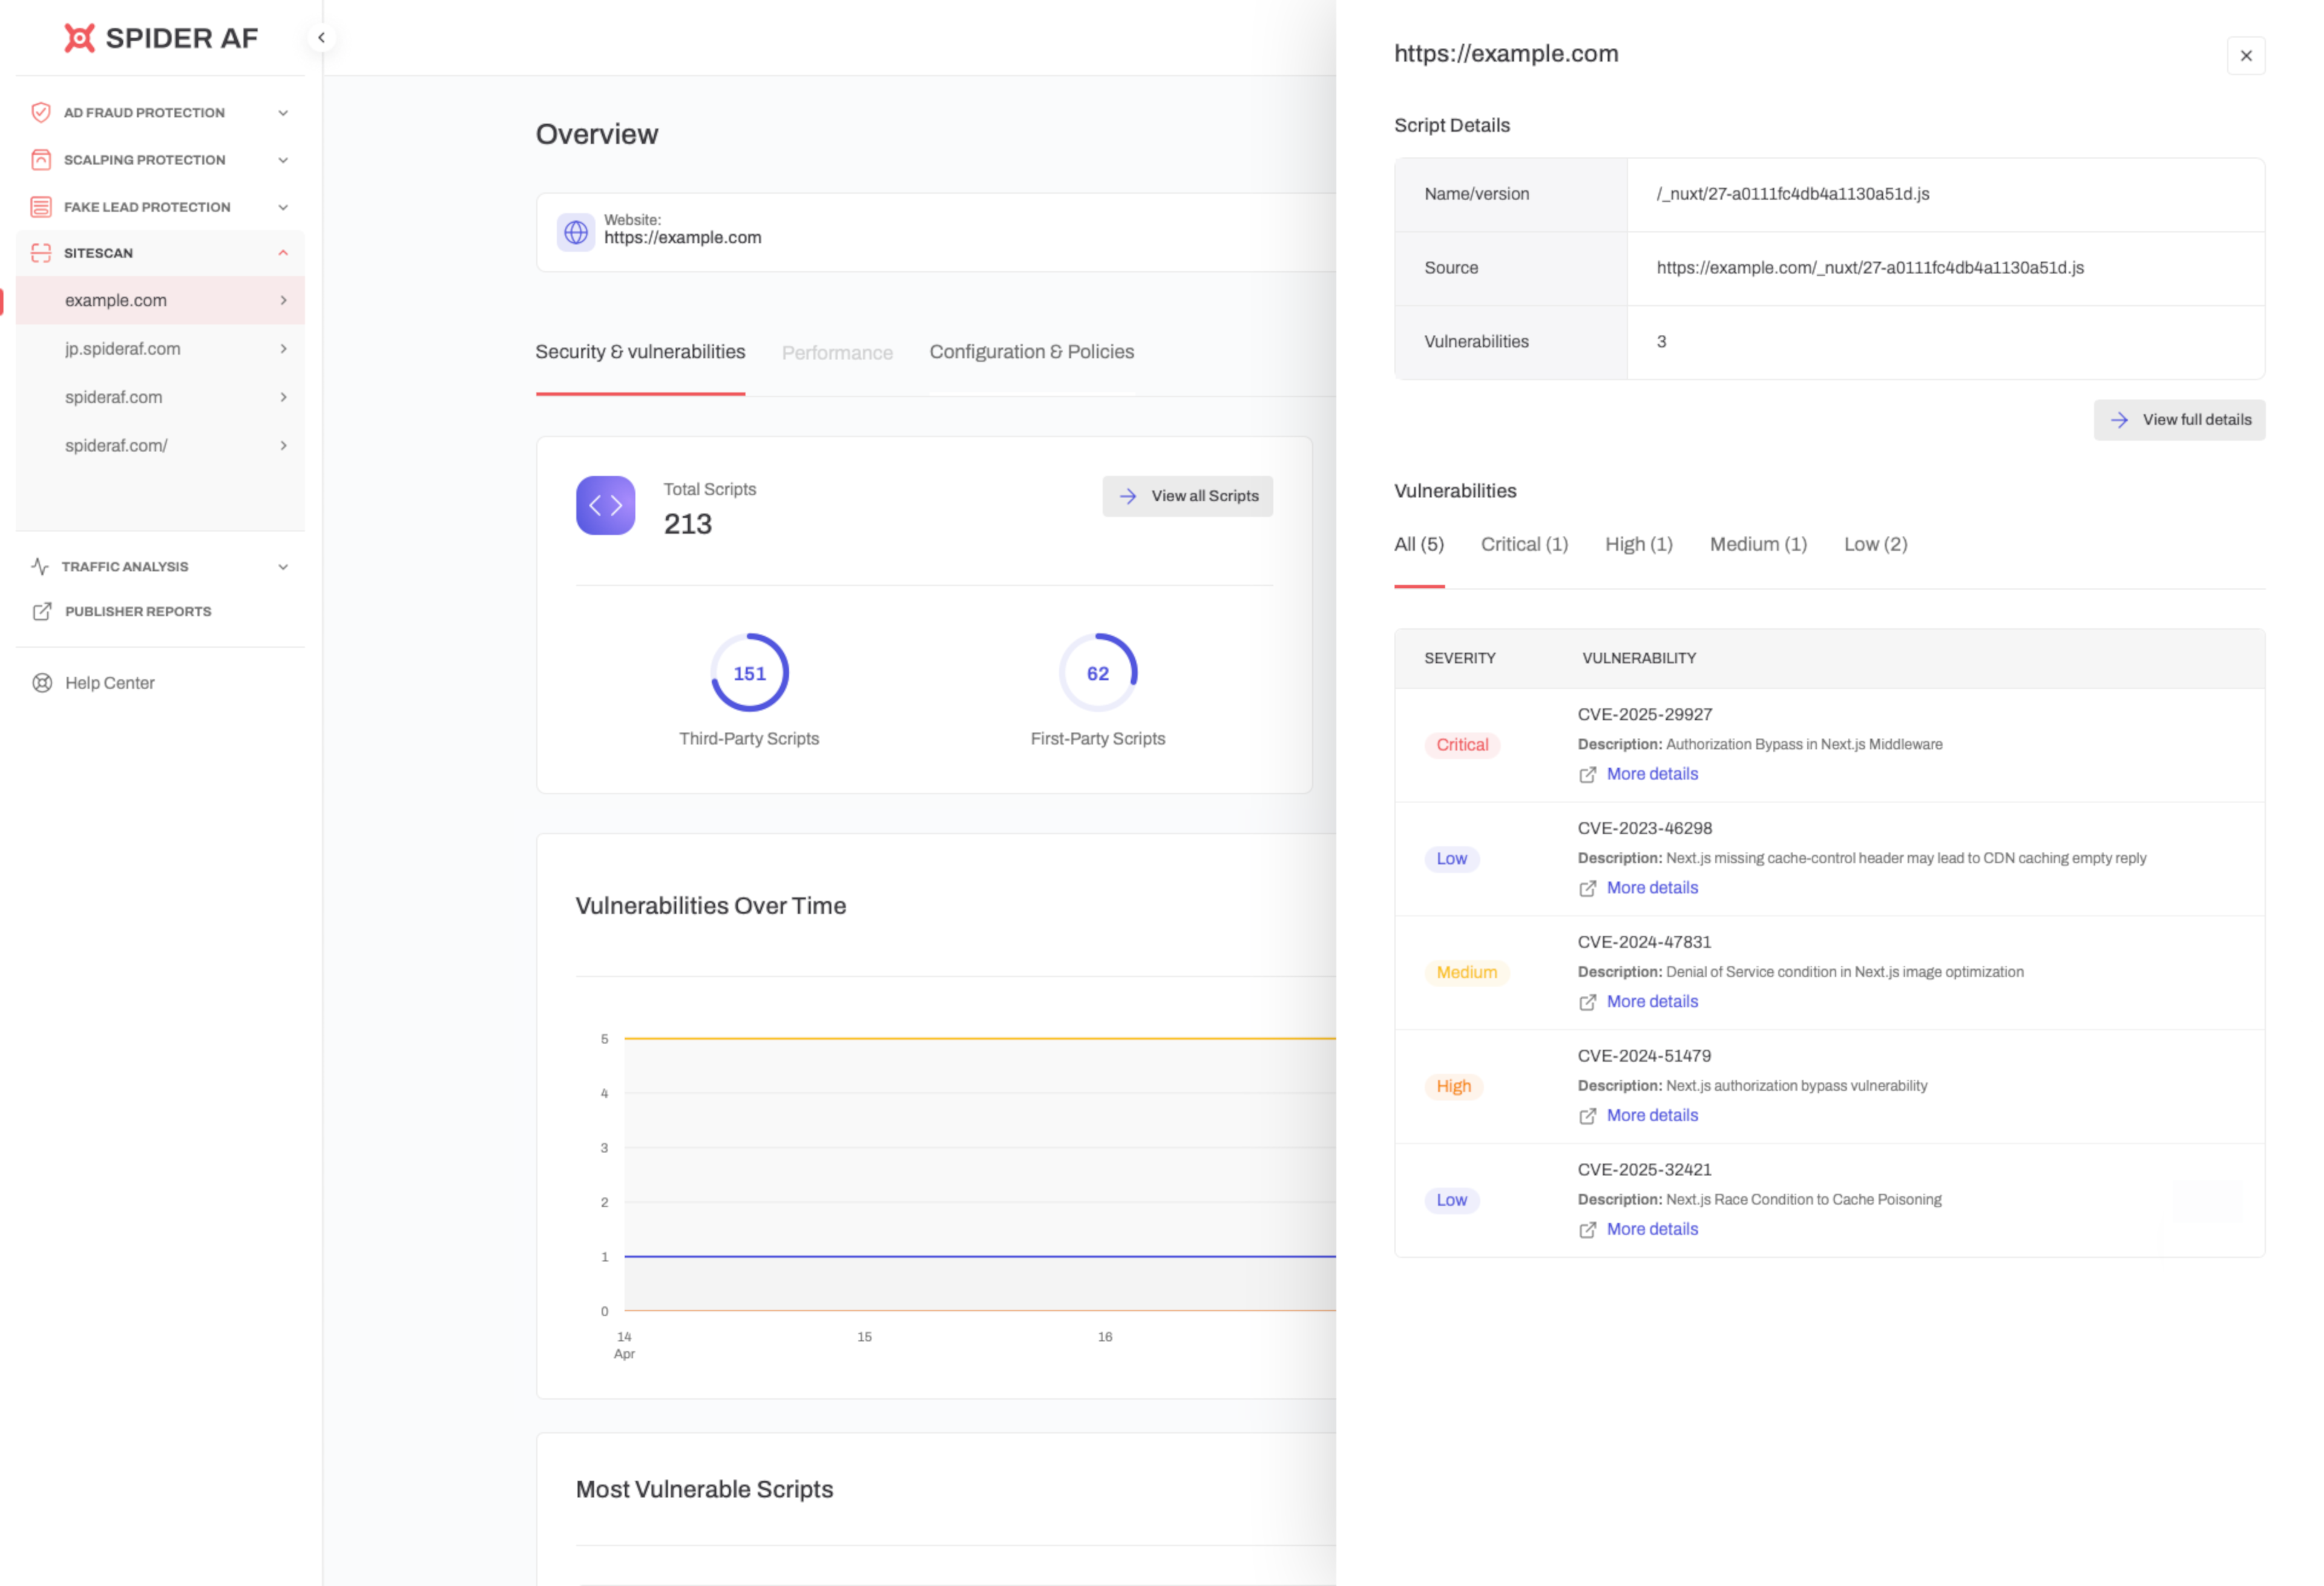
Task: Click the Low badge for CVE-2025-32421
Action: tap(1451, 1201)
